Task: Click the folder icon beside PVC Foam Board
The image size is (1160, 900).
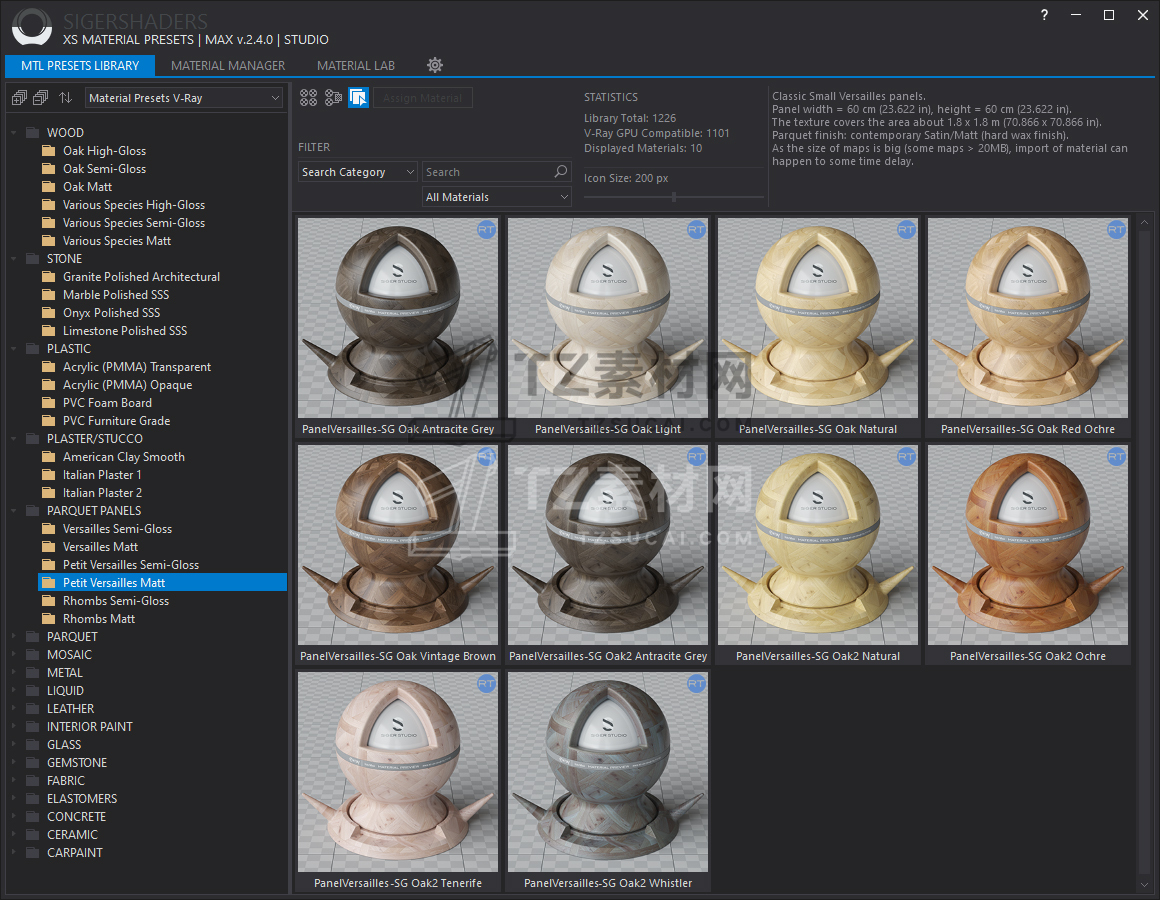Action: tap(49, 403)
